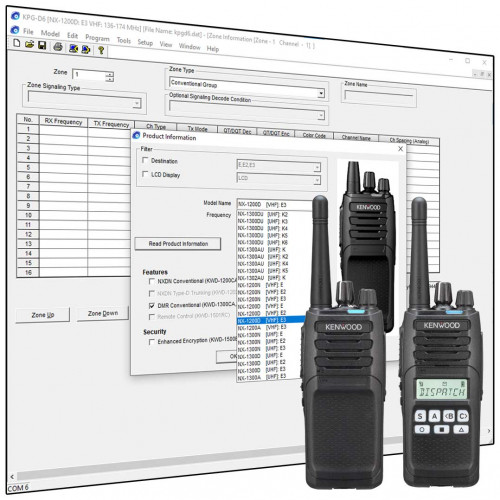Open the Help menu
The image size is (500, 500).
[213, 49]
